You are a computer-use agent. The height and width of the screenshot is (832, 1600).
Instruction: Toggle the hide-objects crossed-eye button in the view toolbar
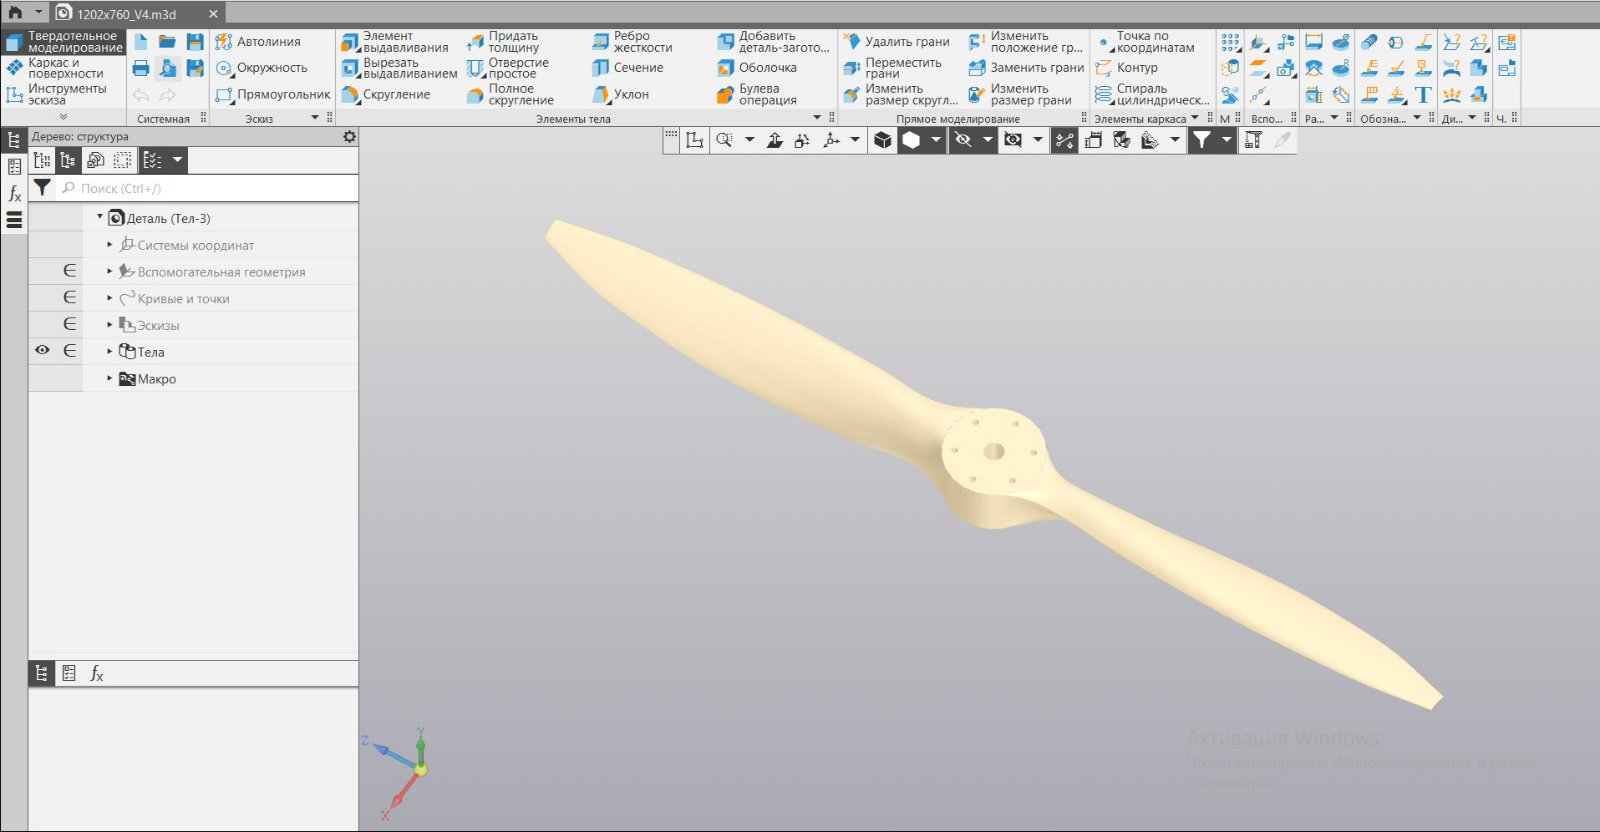[963, 141]
